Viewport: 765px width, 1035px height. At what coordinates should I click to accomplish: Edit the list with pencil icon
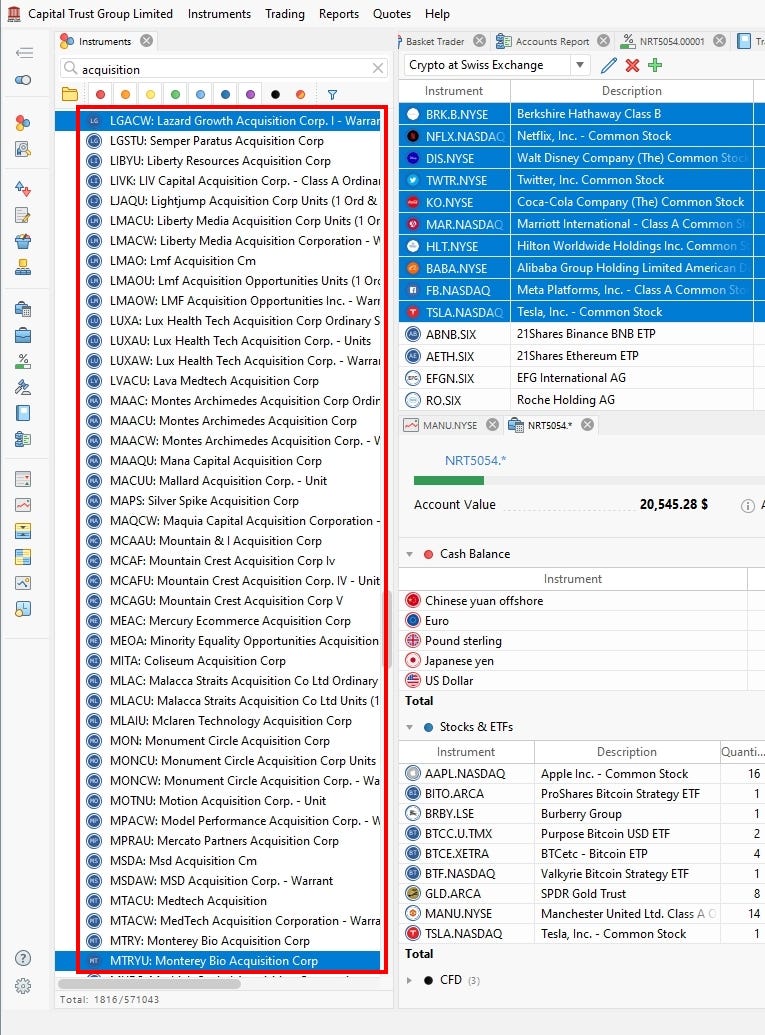pos(609,65)
